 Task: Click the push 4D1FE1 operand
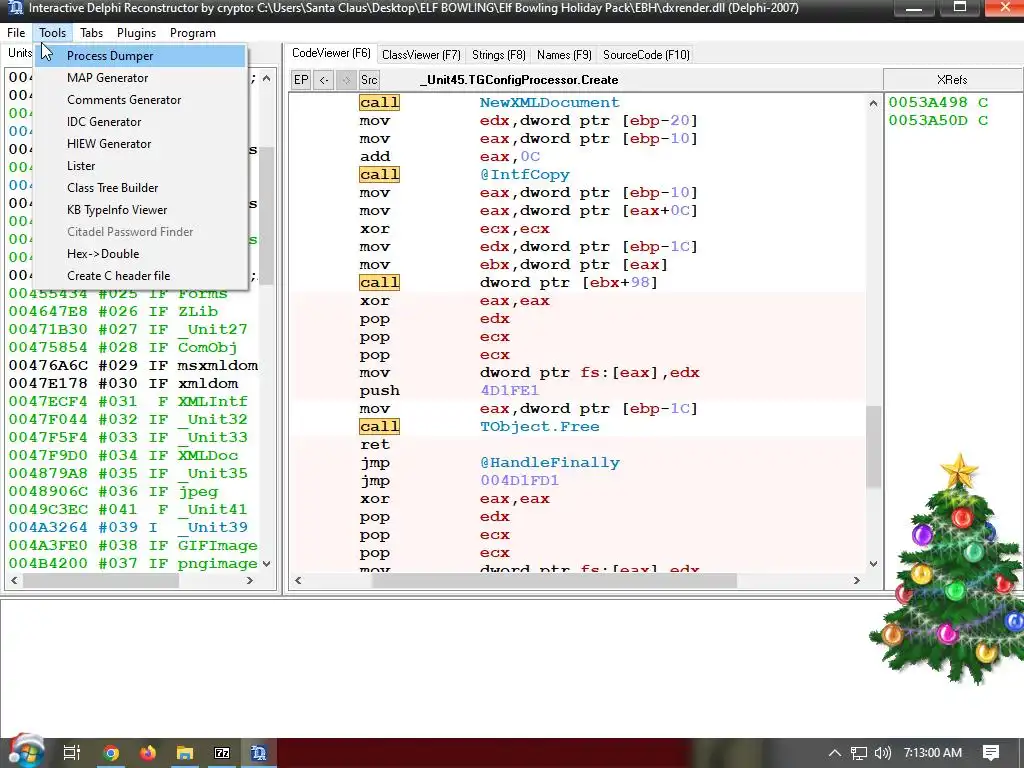pos(509,391)
